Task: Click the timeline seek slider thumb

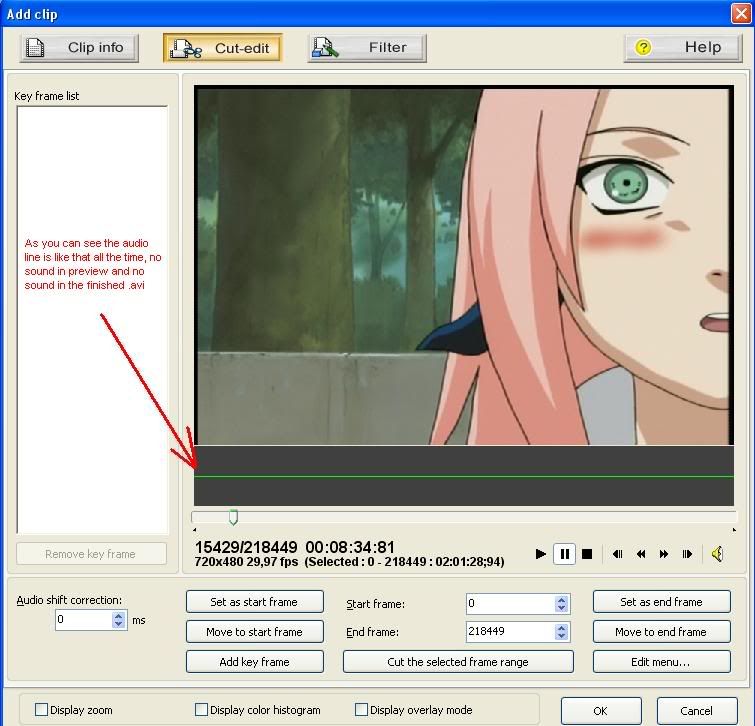Action: click(233, 517)
